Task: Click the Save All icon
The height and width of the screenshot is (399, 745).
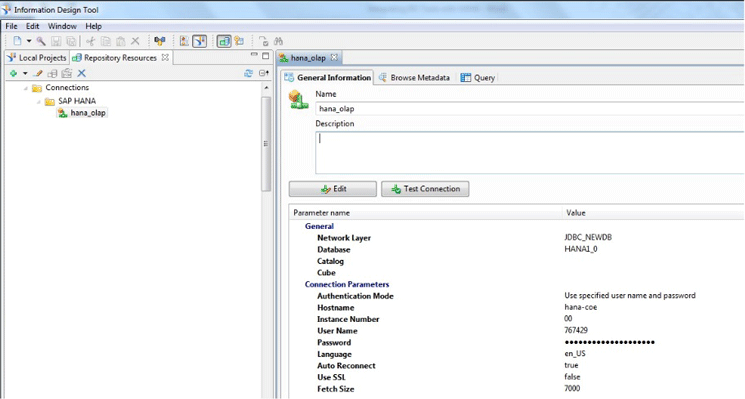Action: click(71, 41)
